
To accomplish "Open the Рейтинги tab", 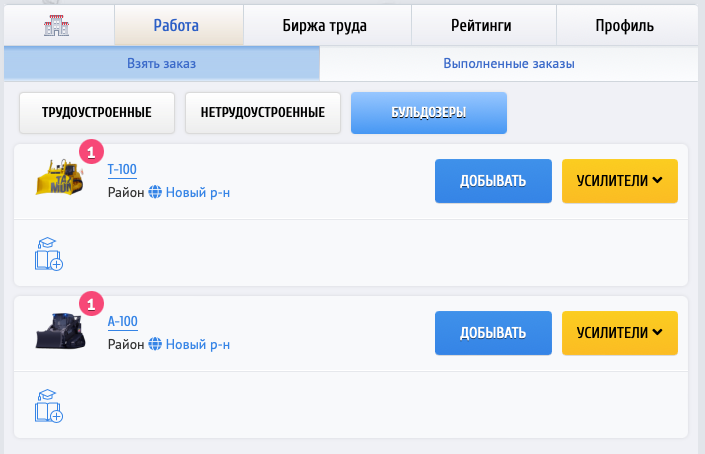I will pos(483,26).
